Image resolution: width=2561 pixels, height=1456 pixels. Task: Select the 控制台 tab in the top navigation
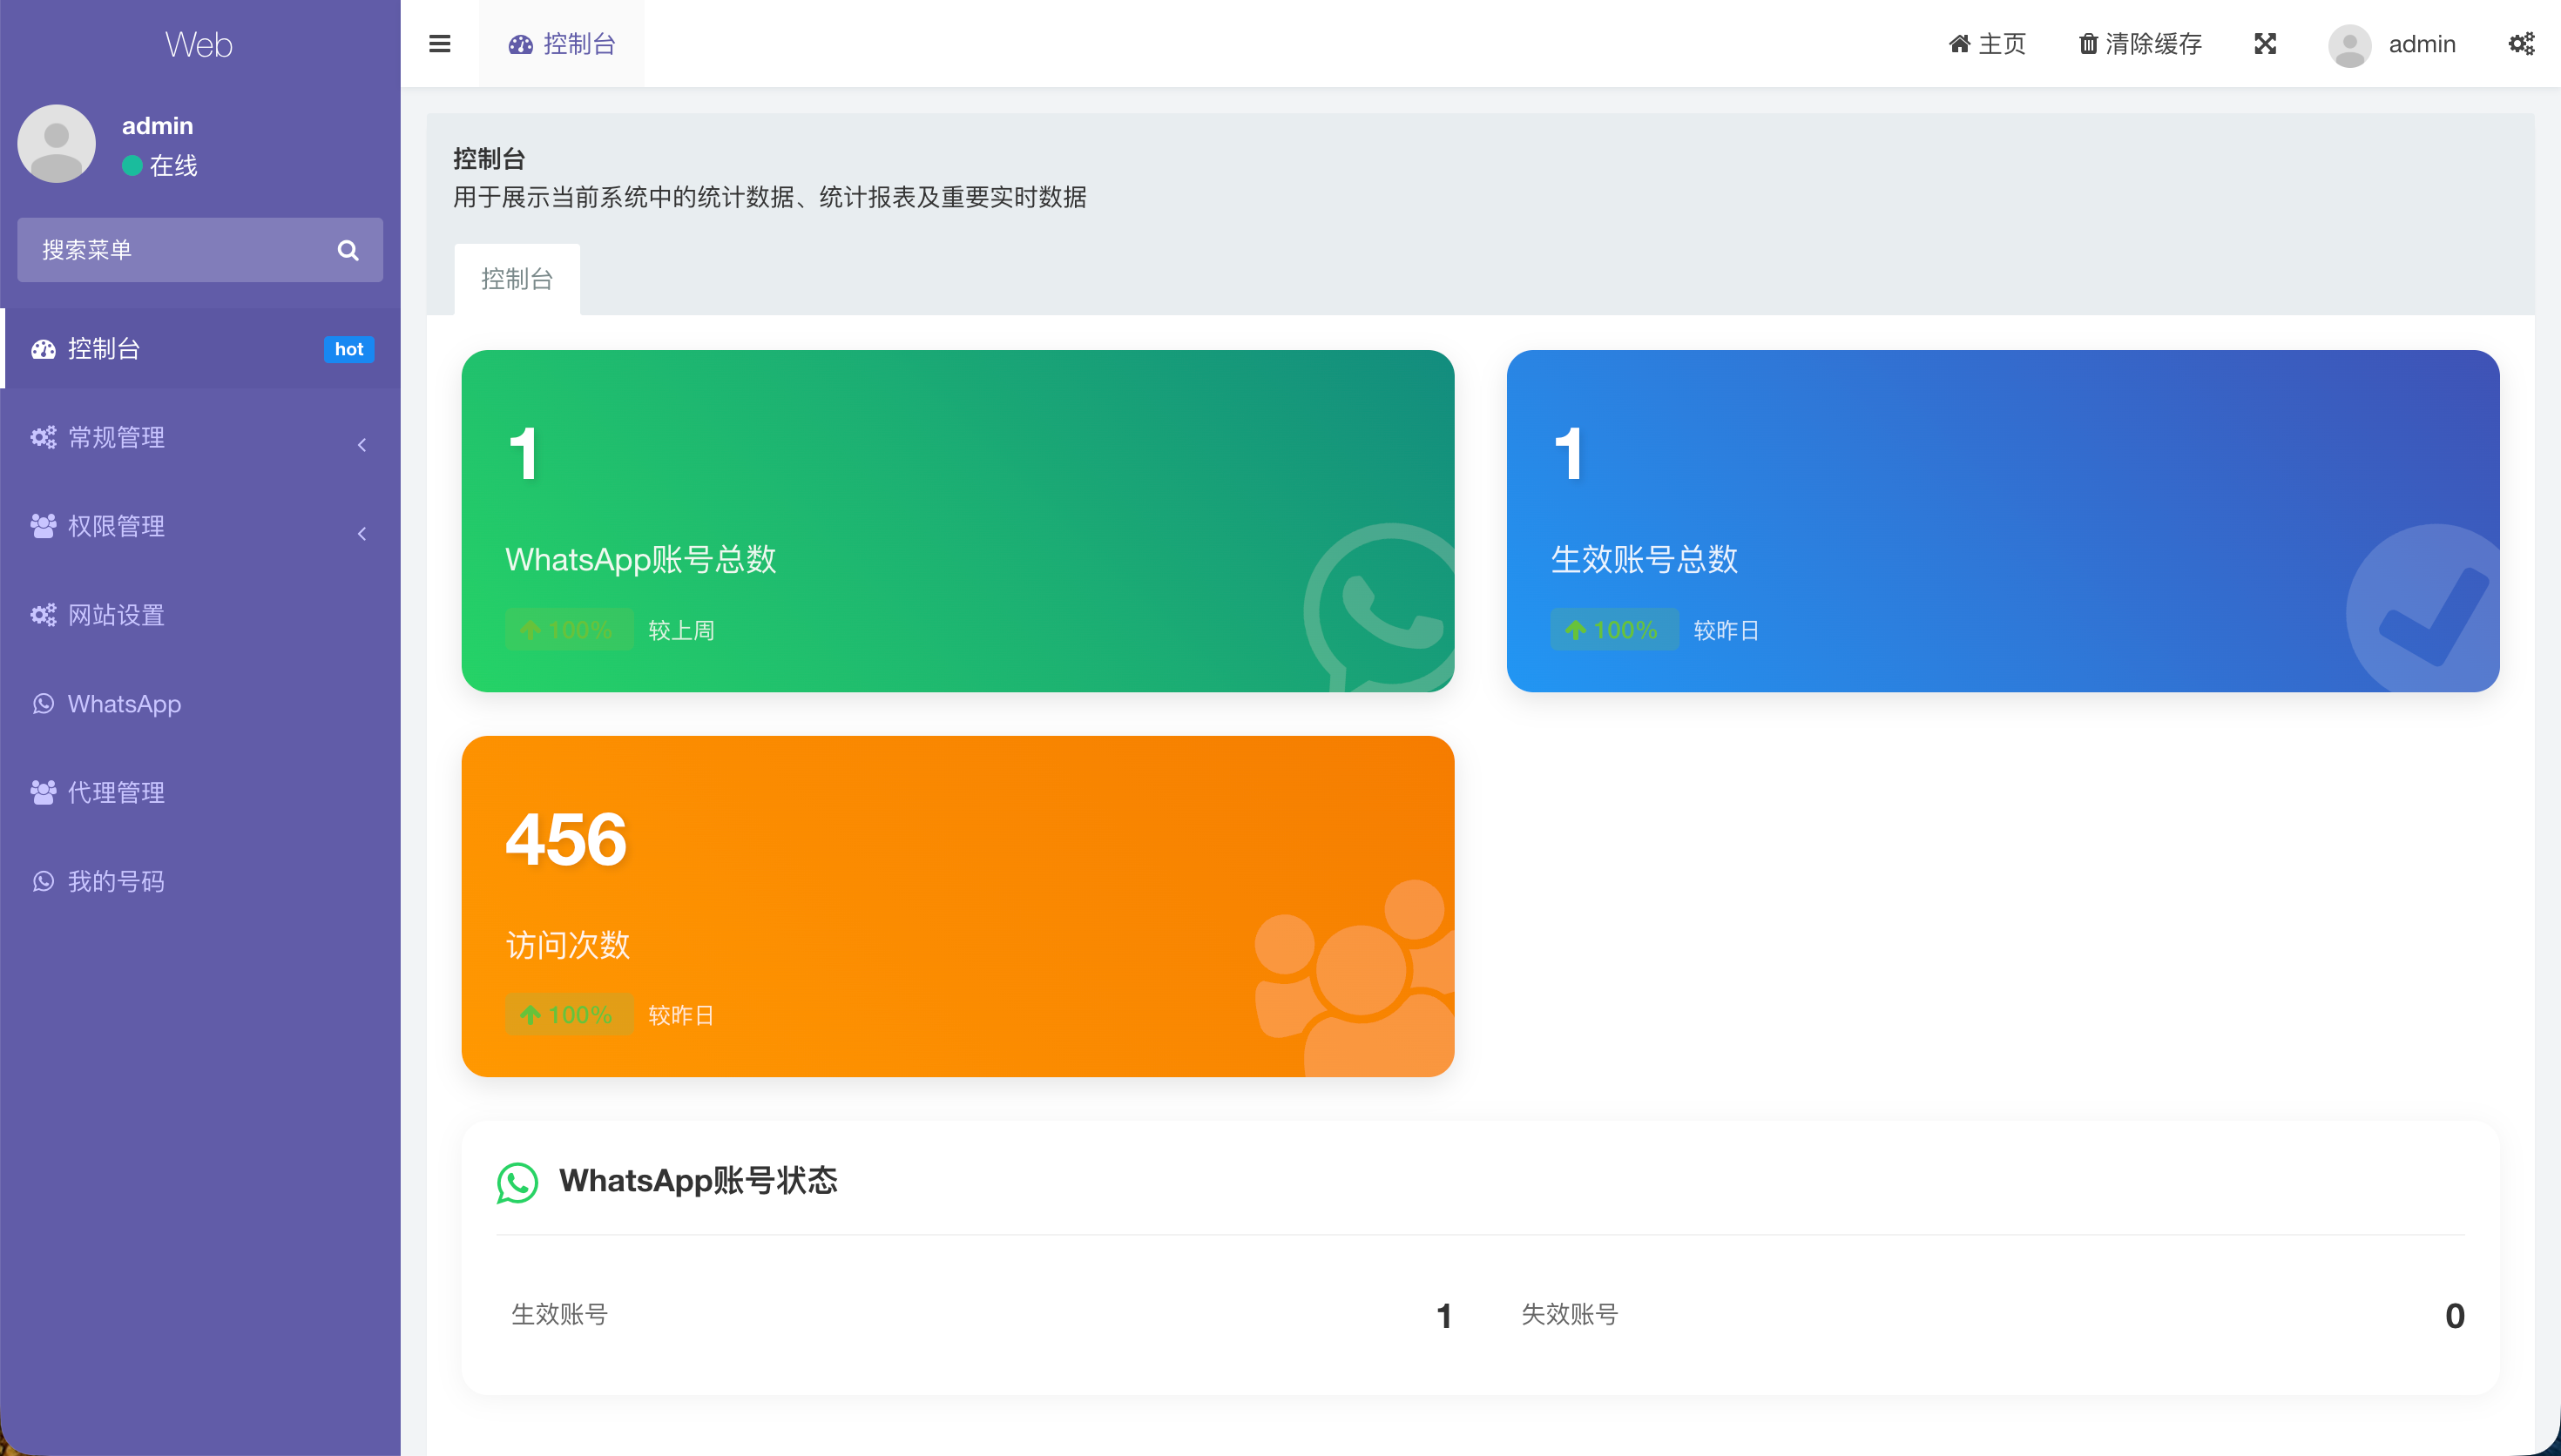(x=562, y=44)
